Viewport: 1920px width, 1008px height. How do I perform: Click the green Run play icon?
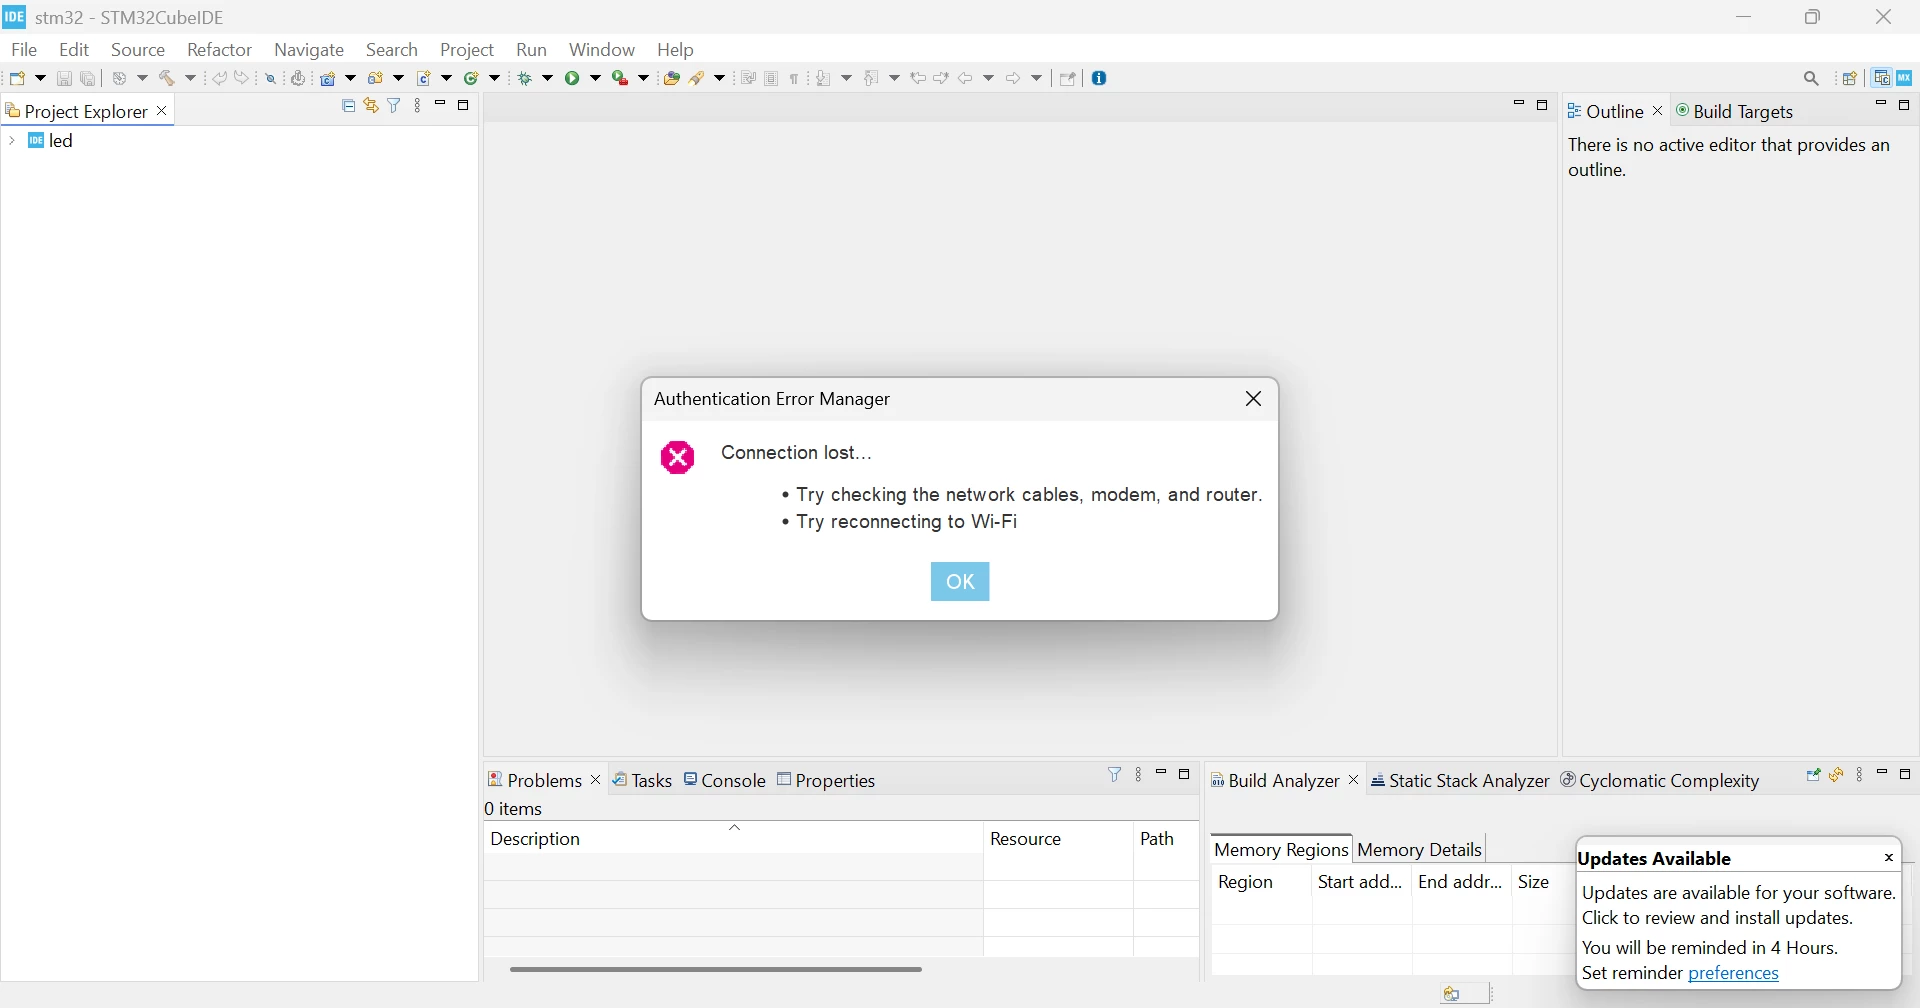[573, 78]
